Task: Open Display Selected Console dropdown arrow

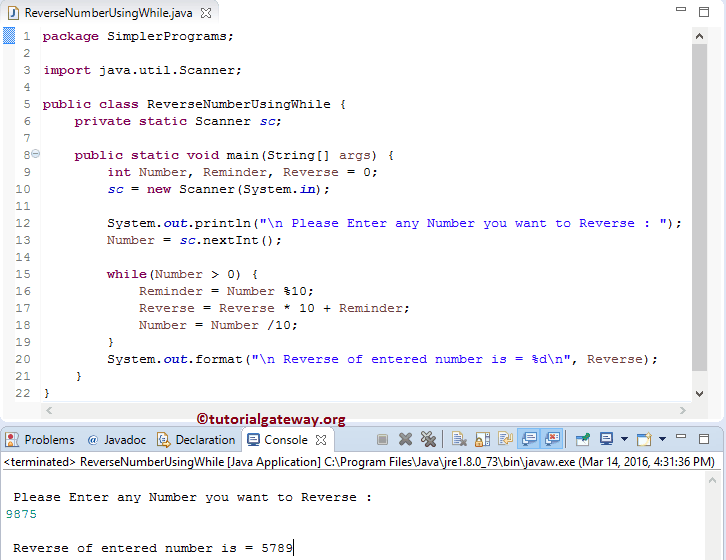Action: click(624, 439)
